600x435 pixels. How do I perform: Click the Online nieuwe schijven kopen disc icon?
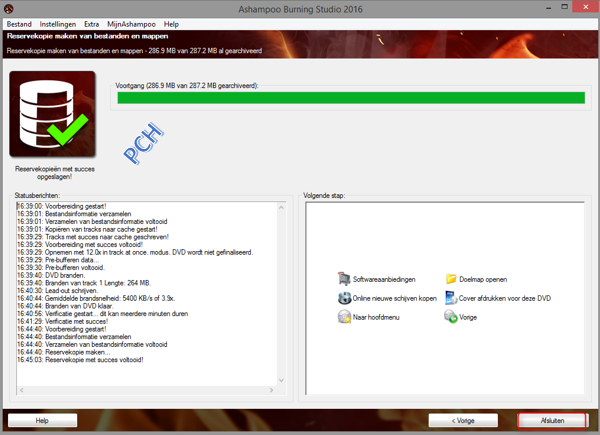click(344, 298)
